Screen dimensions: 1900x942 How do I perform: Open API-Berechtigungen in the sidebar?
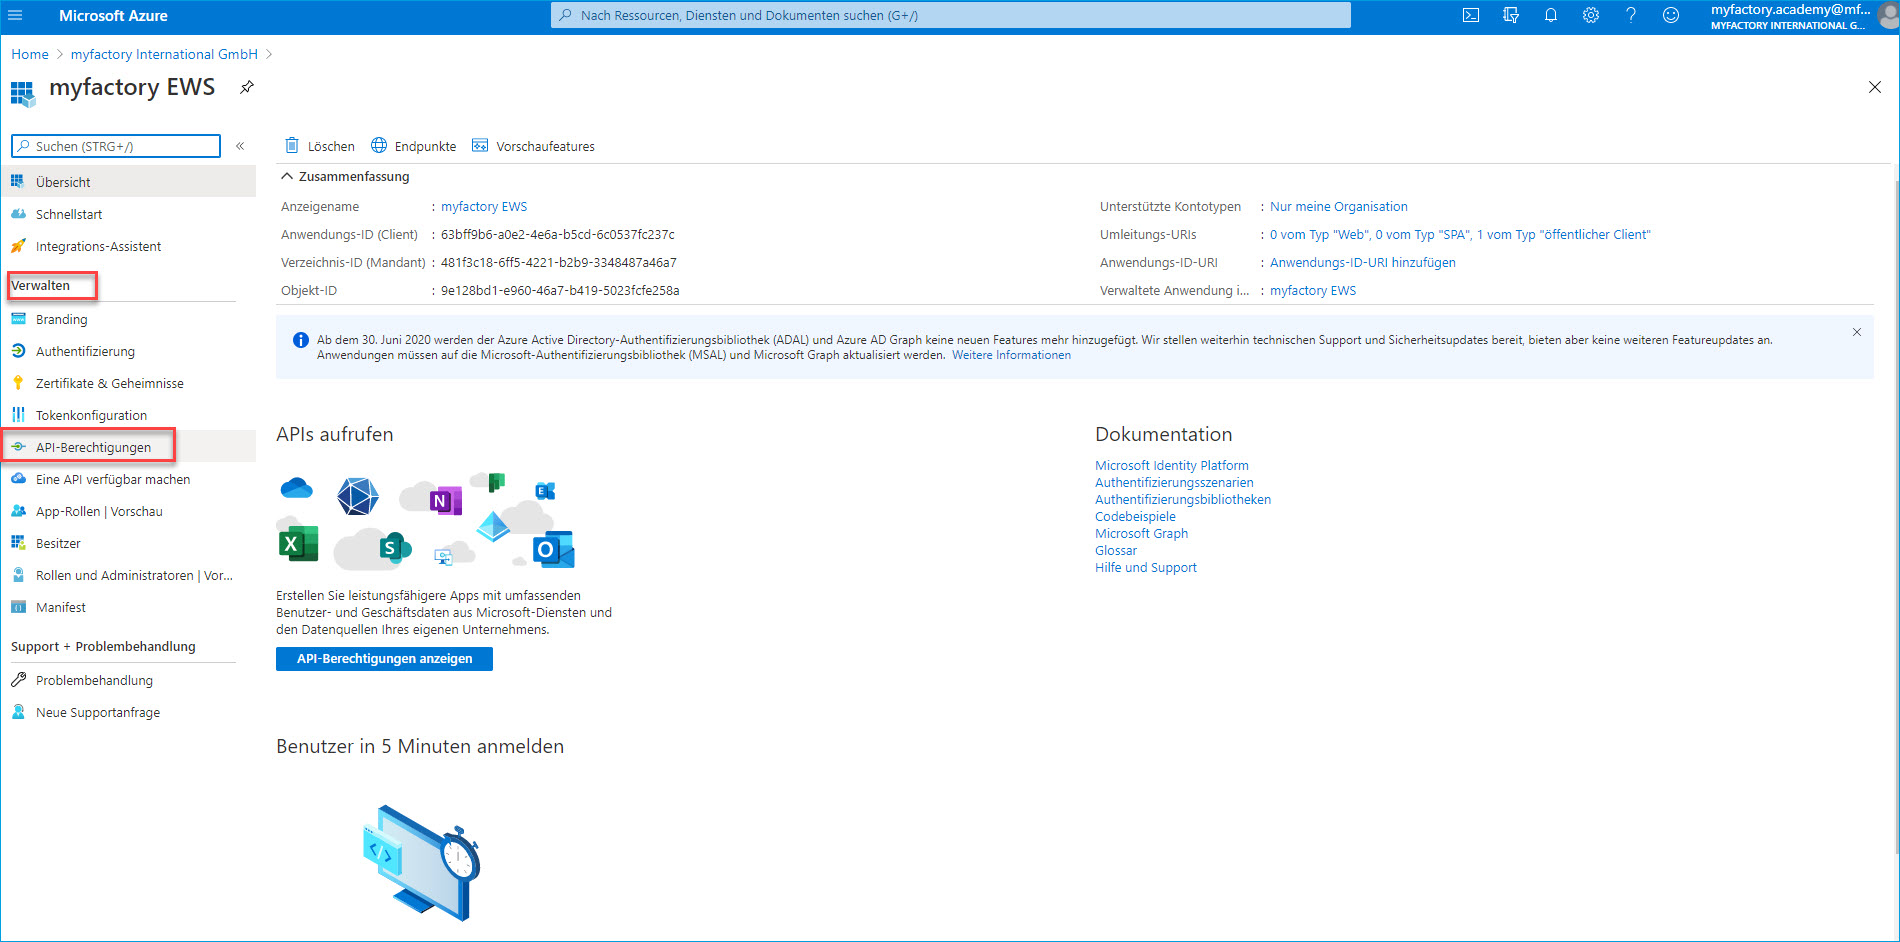[x=128, y=447]
